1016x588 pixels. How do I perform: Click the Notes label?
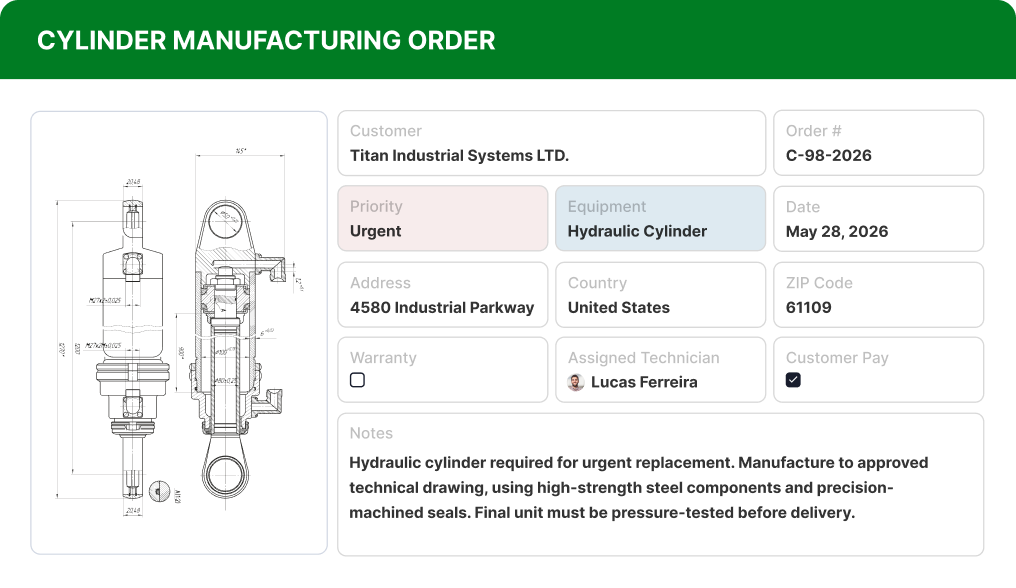[x=371, y=433]
